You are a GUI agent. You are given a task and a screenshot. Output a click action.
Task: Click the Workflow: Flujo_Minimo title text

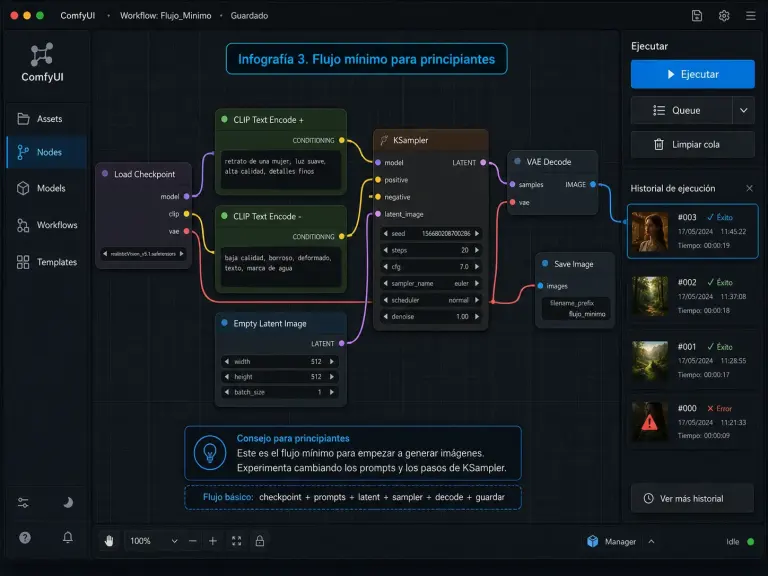[166, 16]
